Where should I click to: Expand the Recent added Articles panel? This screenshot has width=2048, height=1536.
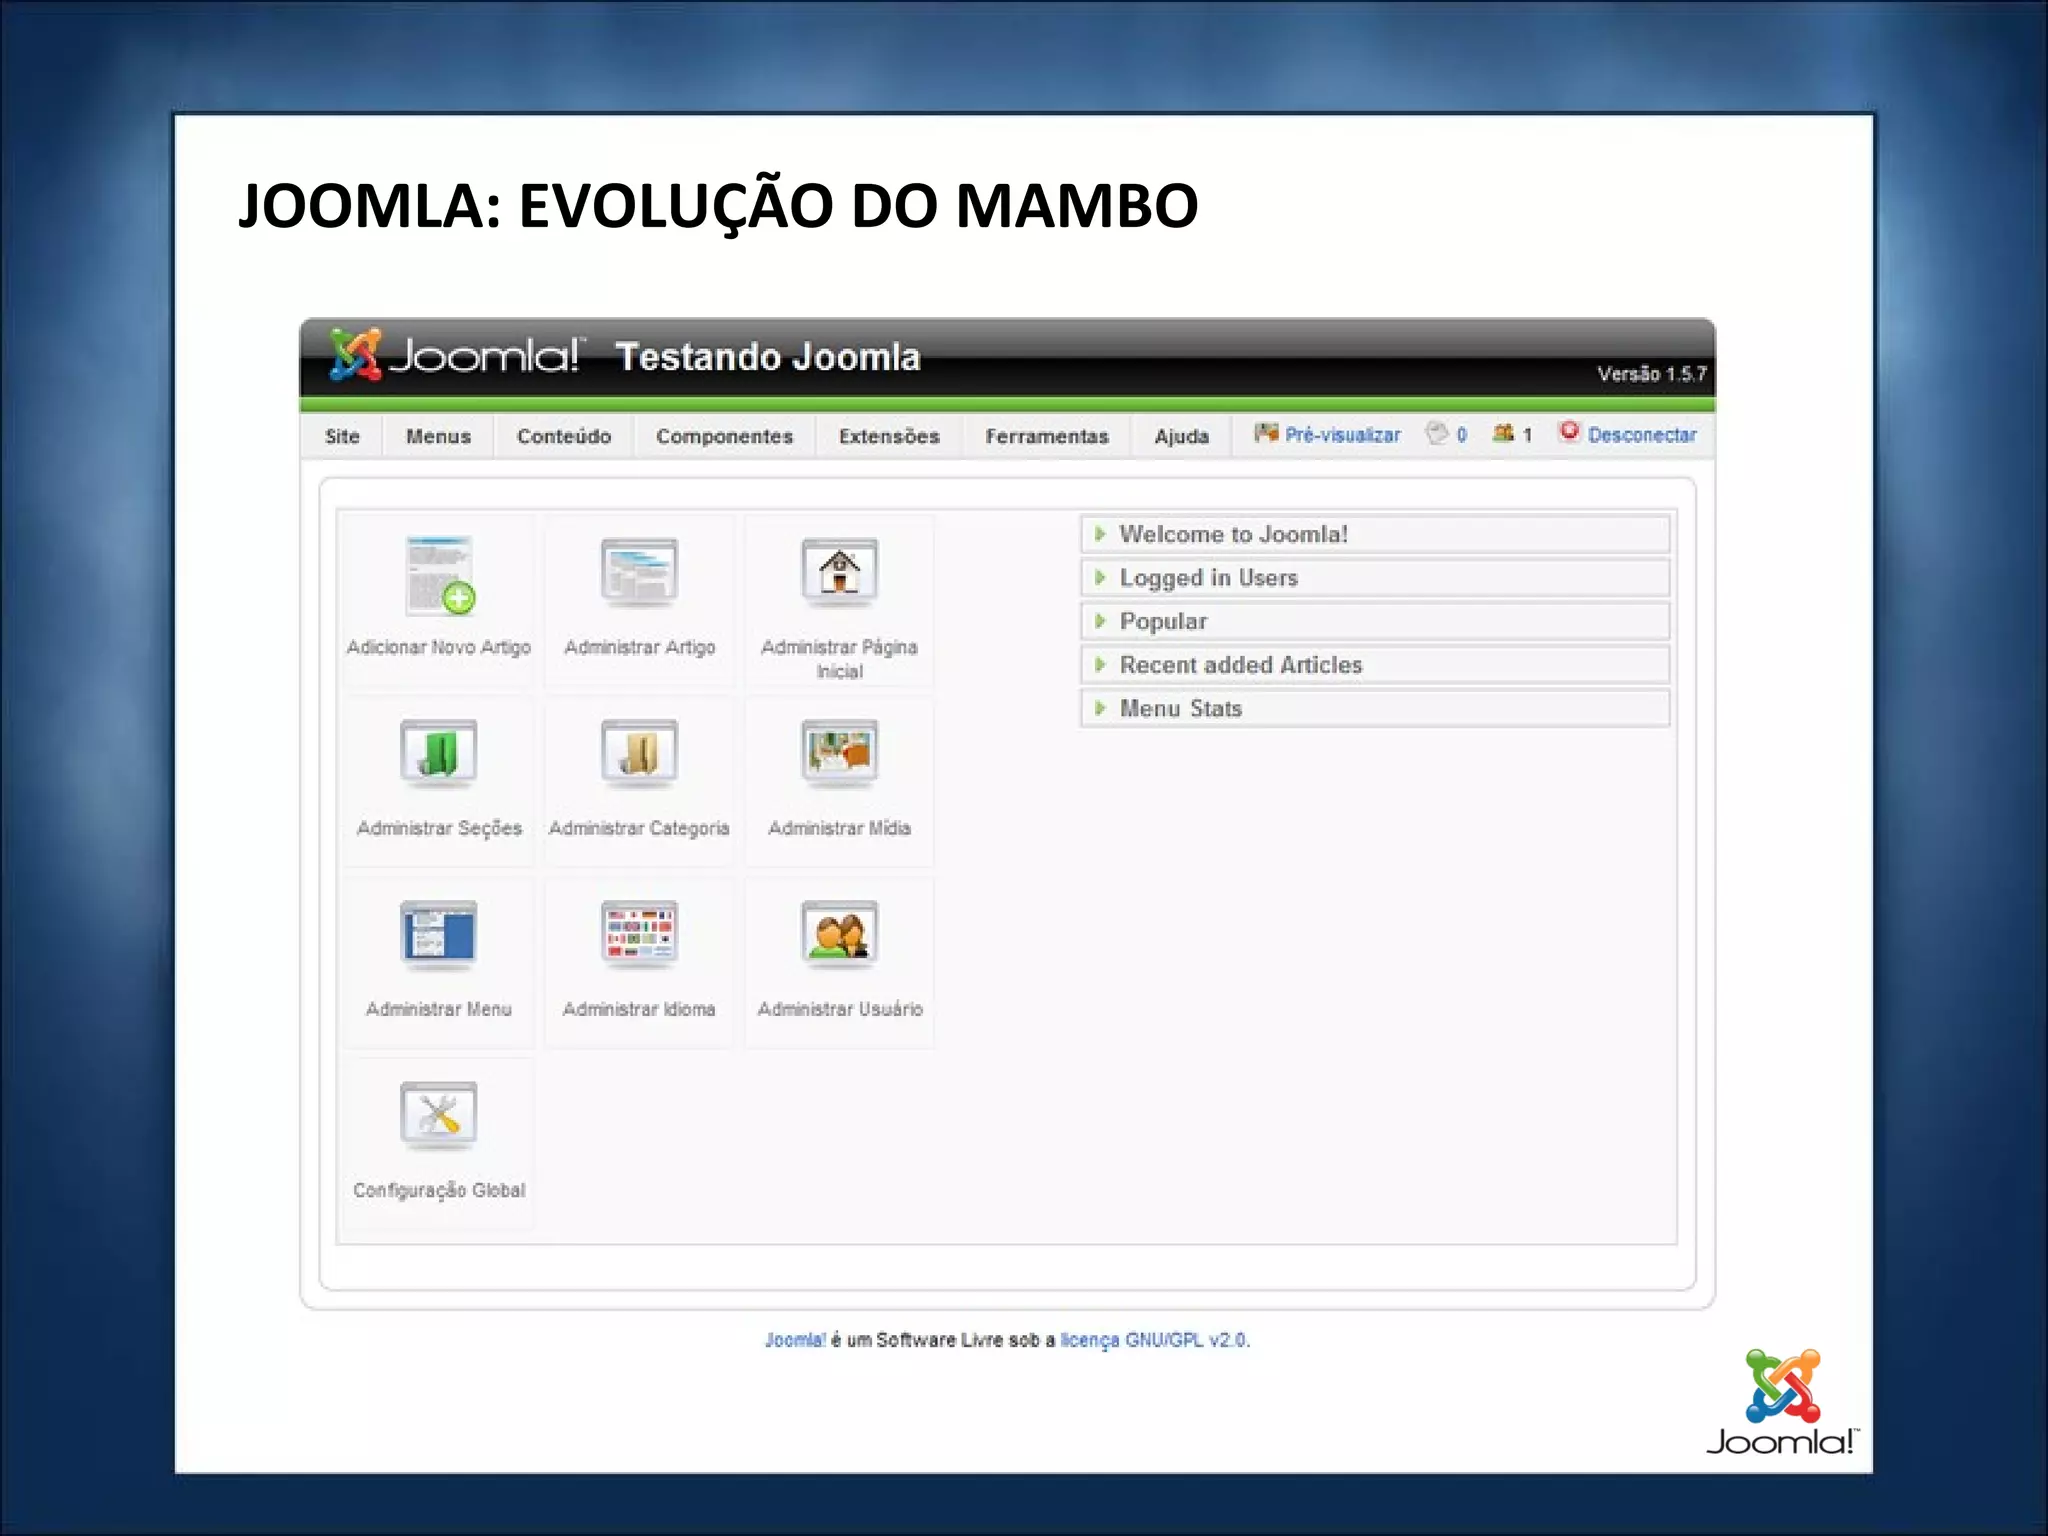coord(1375,665)
